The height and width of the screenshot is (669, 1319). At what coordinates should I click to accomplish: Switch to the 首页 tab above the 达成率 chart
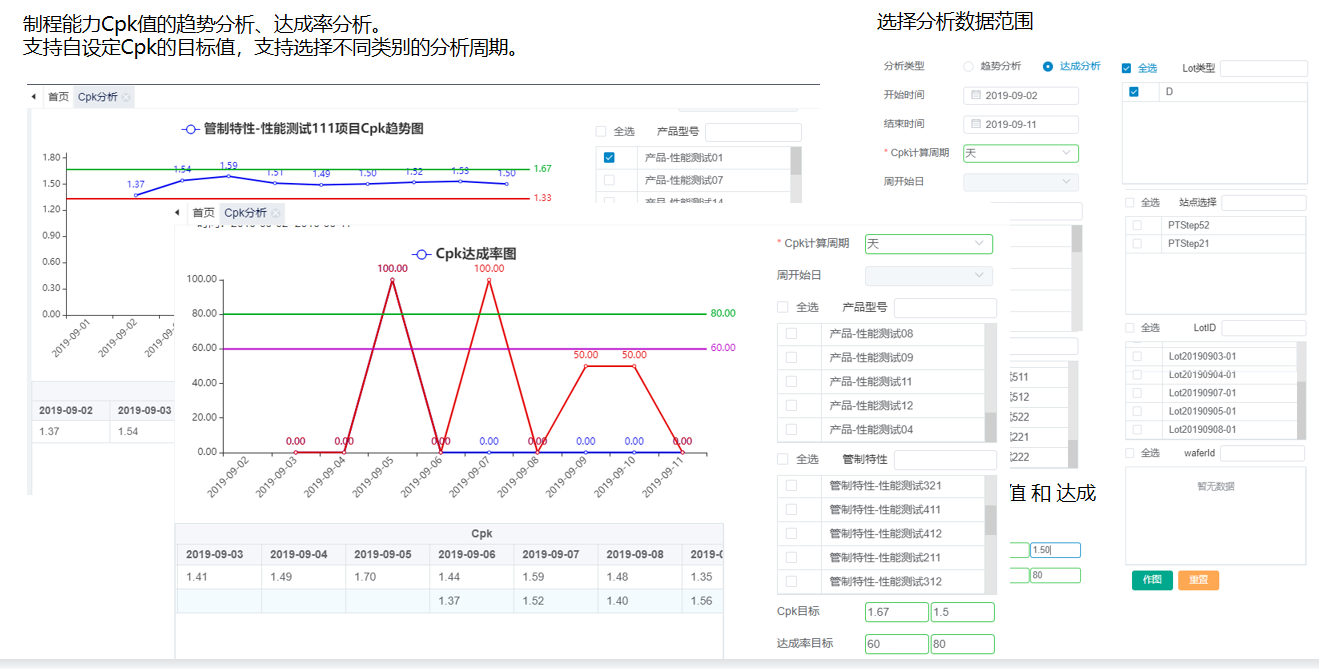[x=203, y=213]
